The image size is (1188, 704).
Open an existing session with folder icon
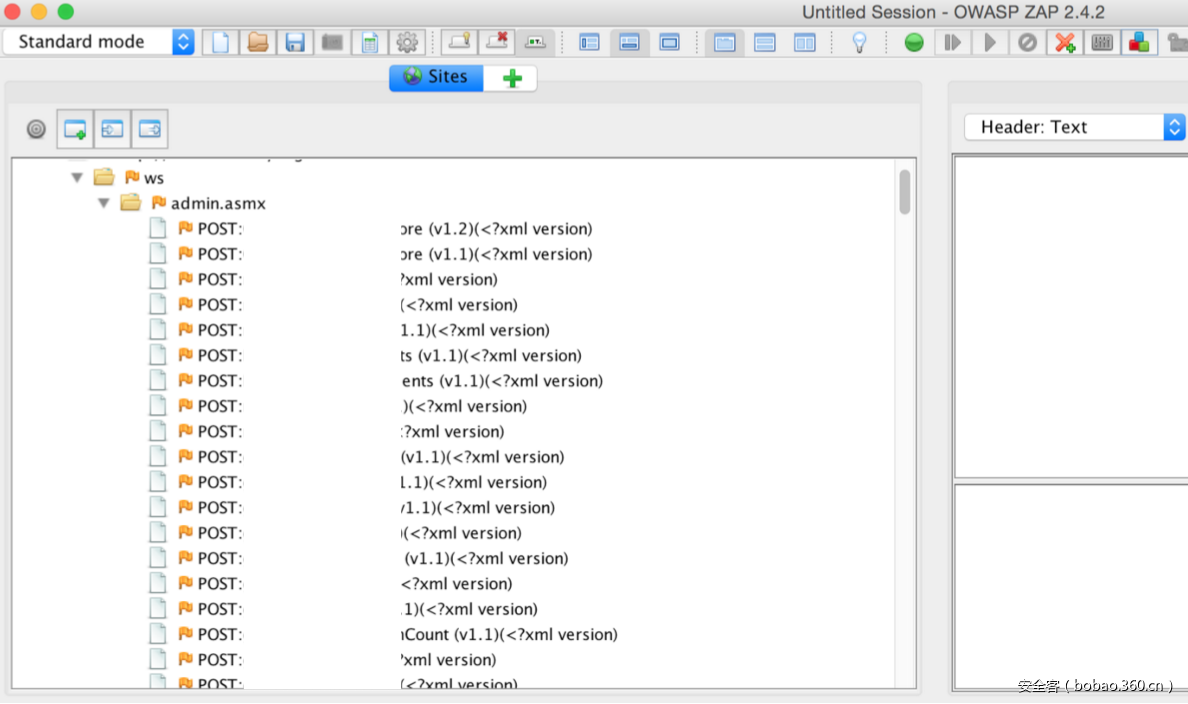257,42
